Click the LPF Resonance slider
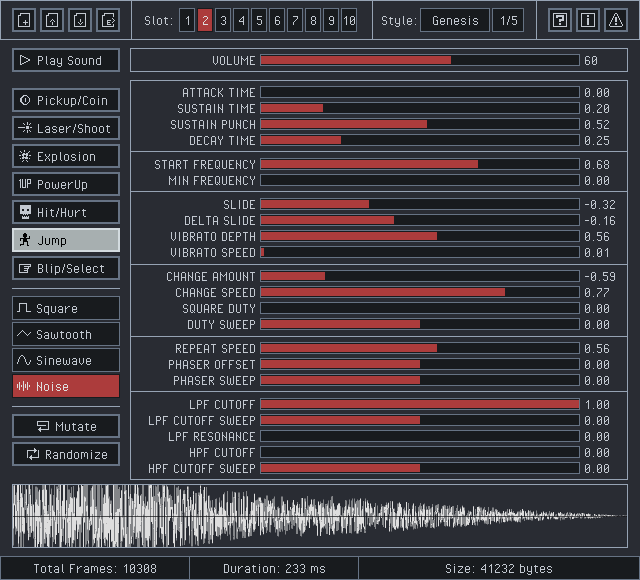 click(420, 436)
